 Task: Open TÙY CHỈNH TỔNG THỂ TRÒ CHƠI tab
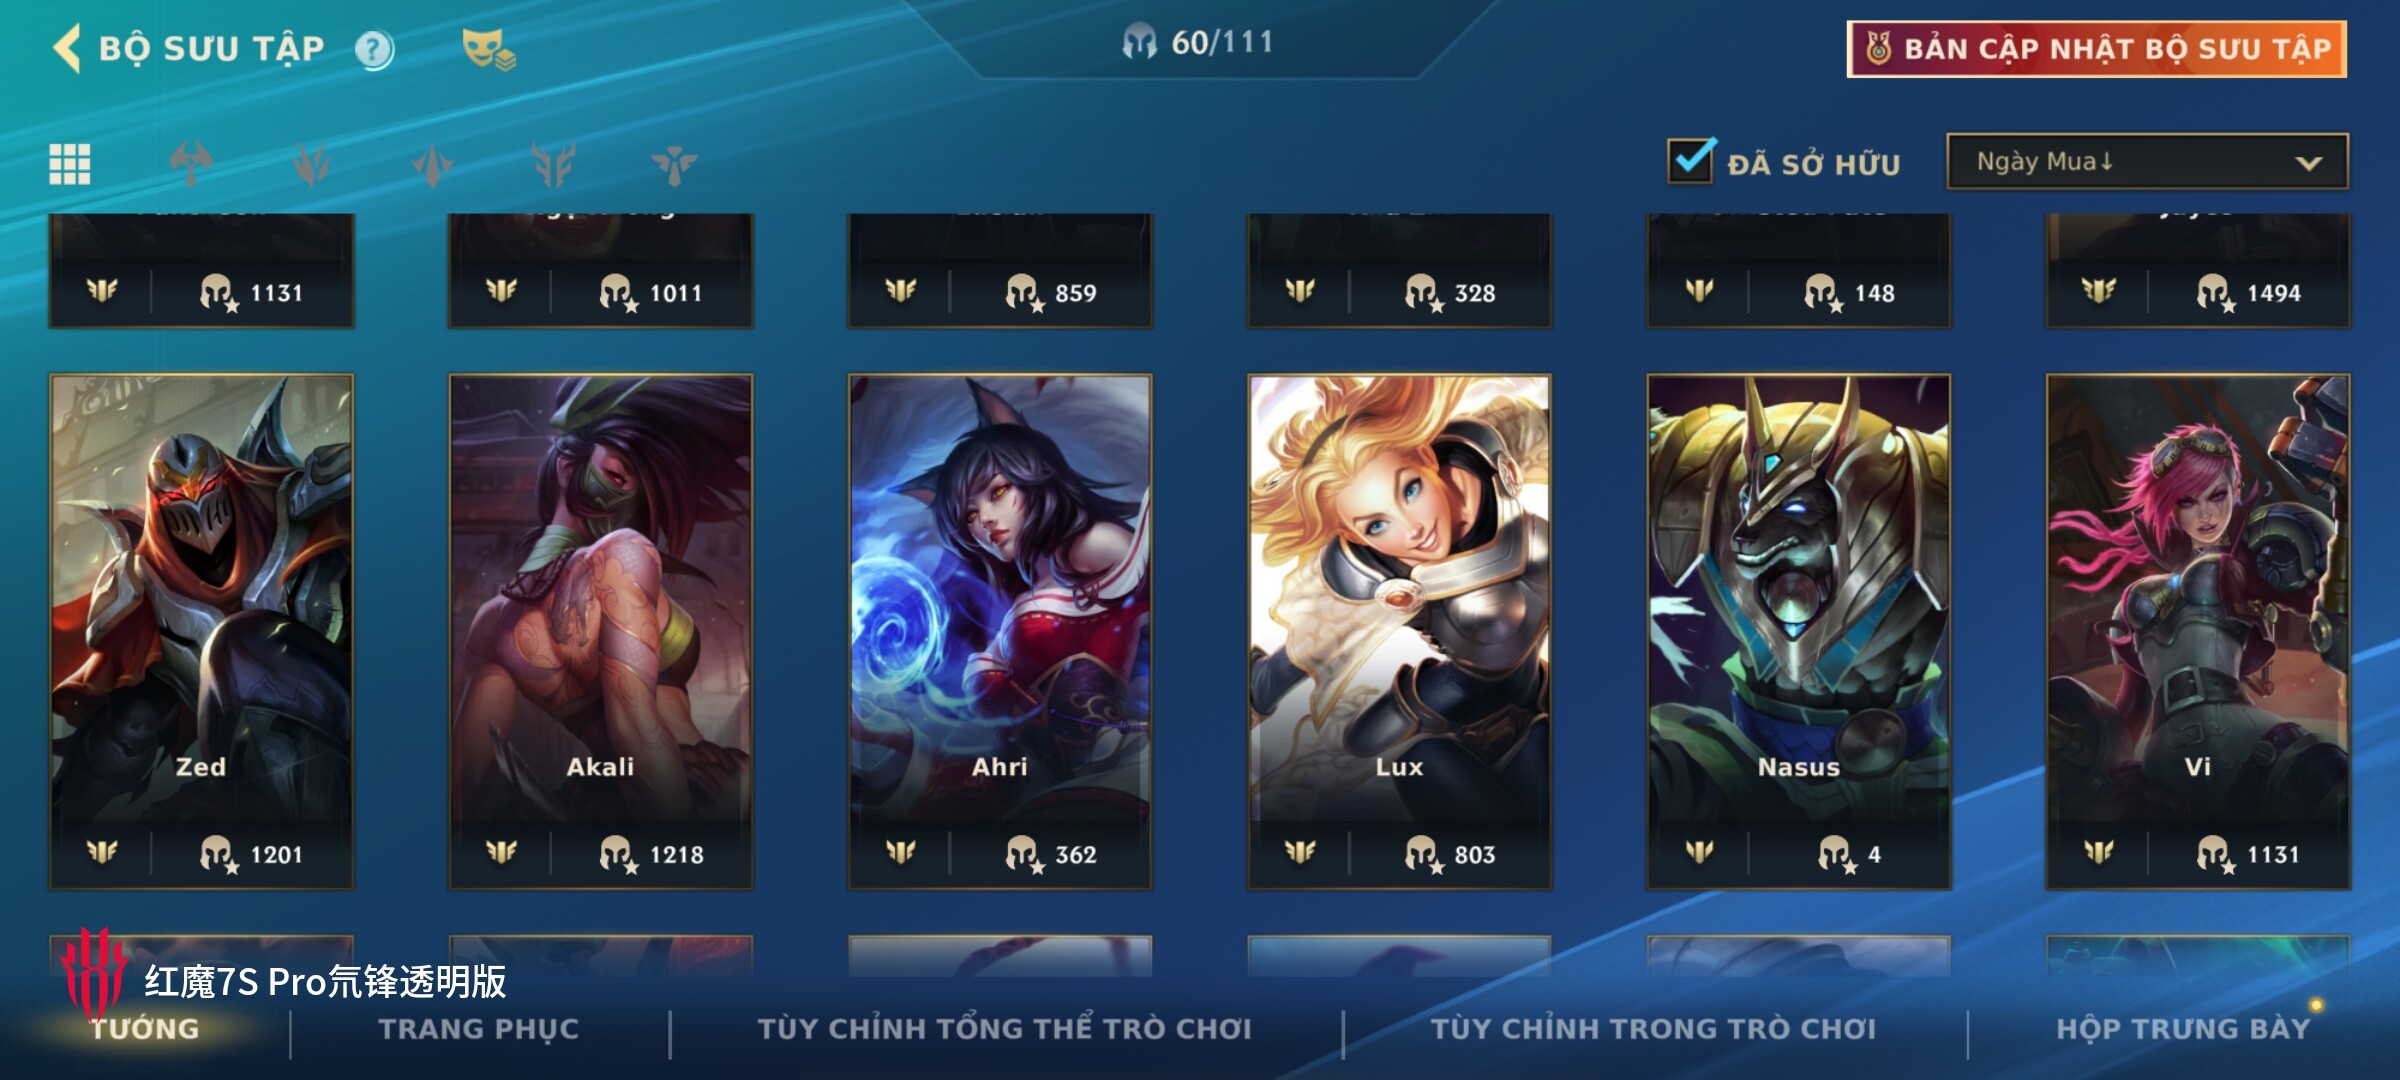[1004, 1029]
